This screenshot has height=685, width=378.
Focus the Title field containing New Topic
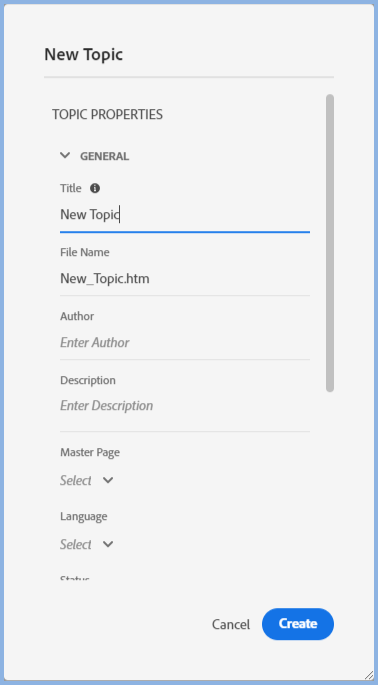(x=185, y=214)
